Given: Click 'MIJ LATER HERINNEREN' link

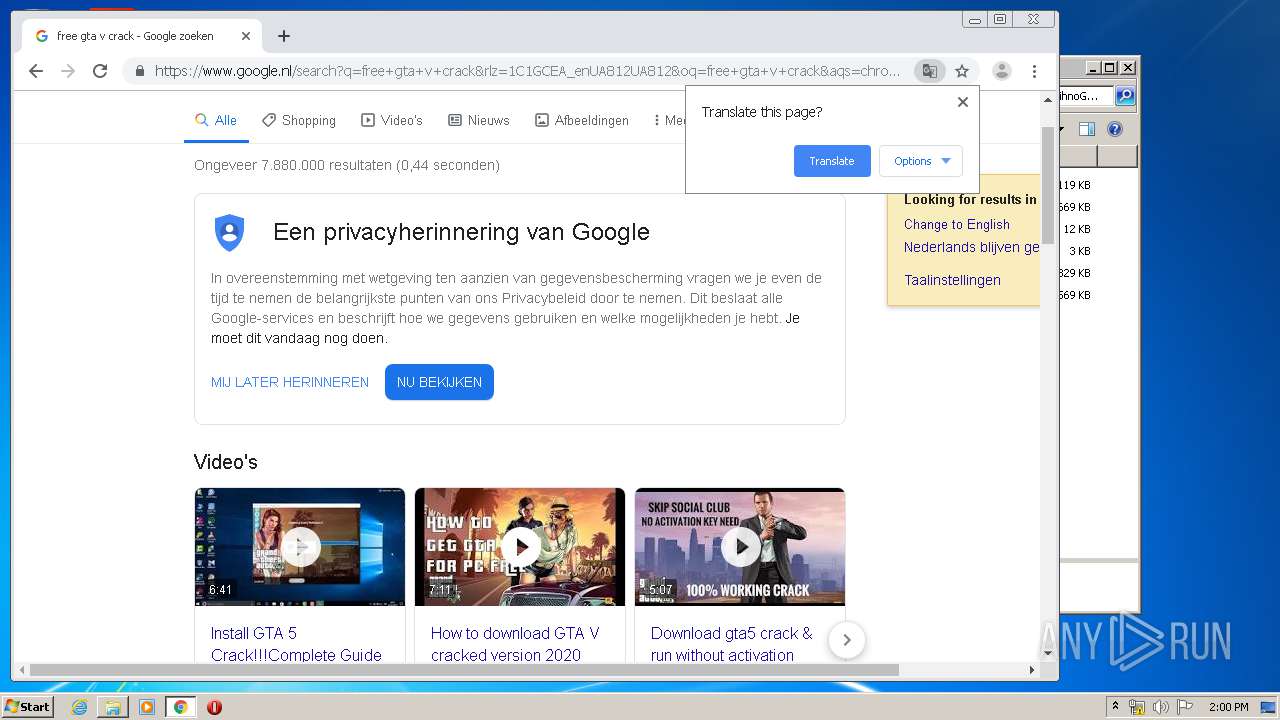Looking at the screenshot, I should click(290, 382).
